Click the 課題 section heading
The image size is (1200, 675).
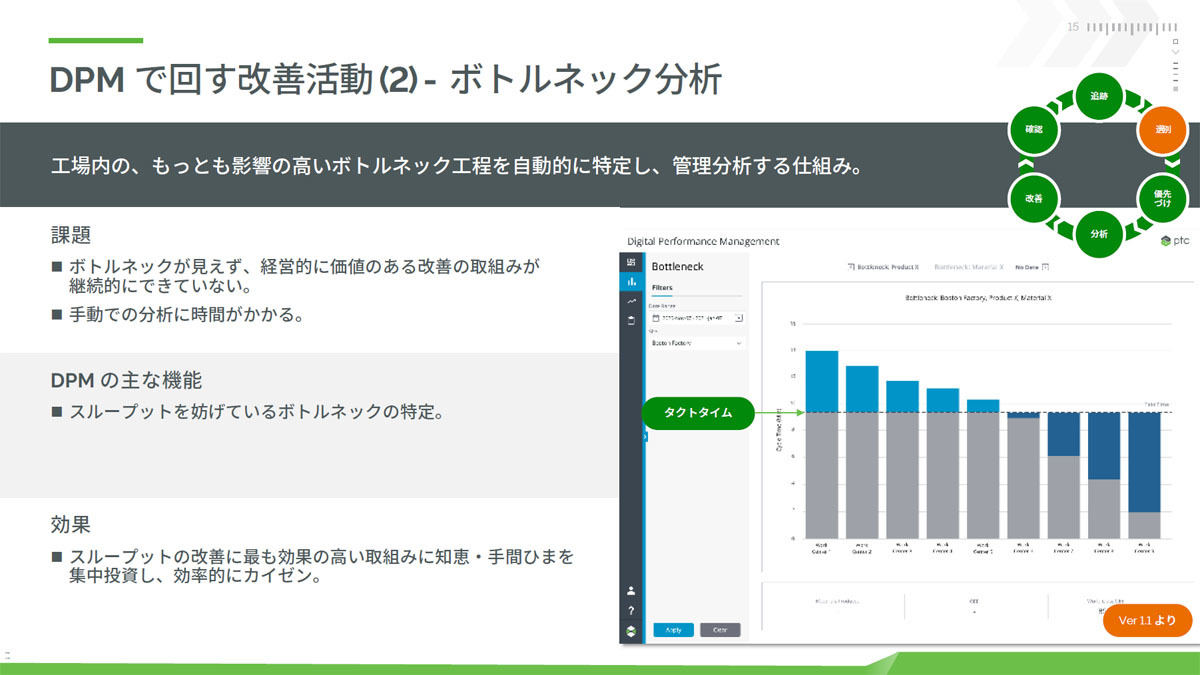[x=71, y=236]
